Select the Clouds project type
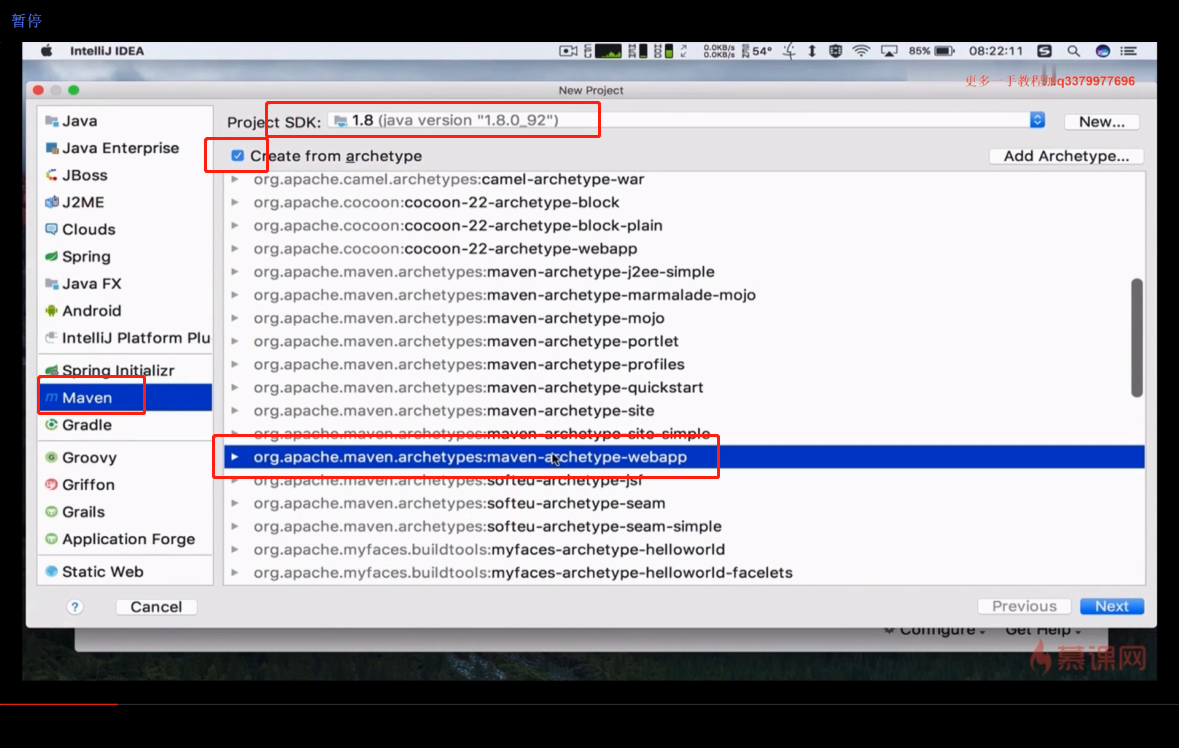Screen dimensions: 1179x748 (80, 229)
